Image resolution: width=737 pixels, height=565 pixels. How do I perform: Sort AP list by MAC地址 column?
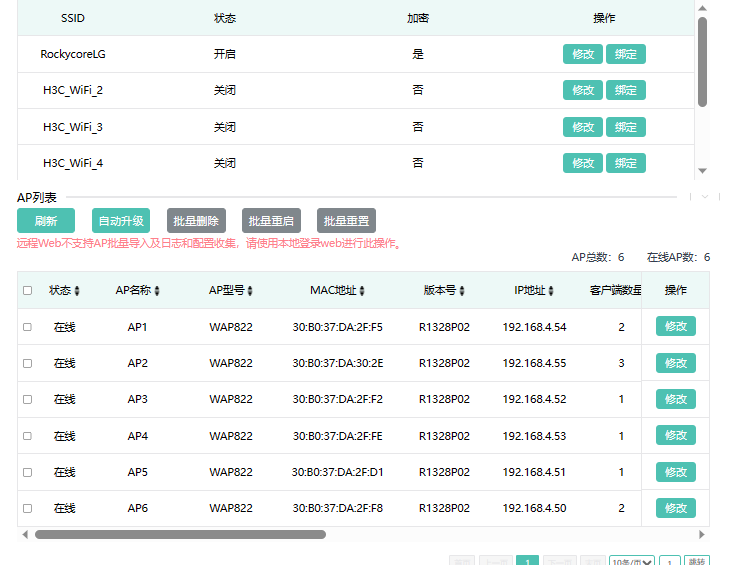[x=362, y=291]
